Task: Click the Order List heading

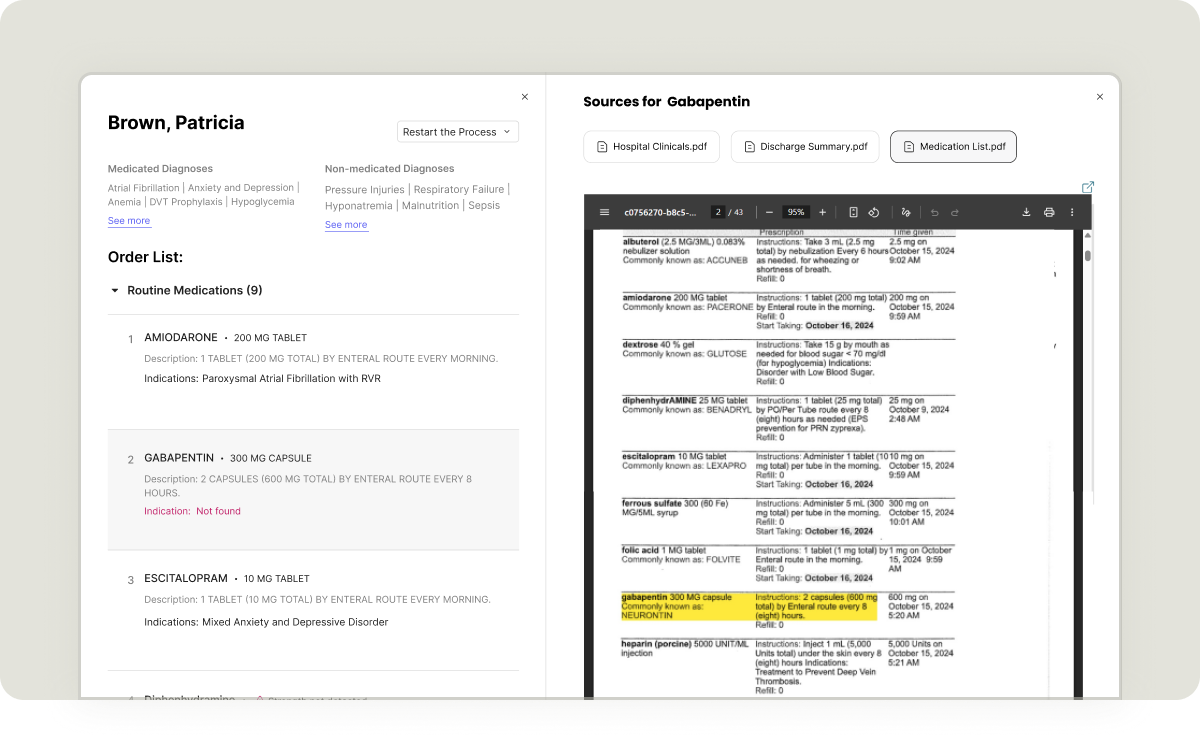Action: point(145,257)
